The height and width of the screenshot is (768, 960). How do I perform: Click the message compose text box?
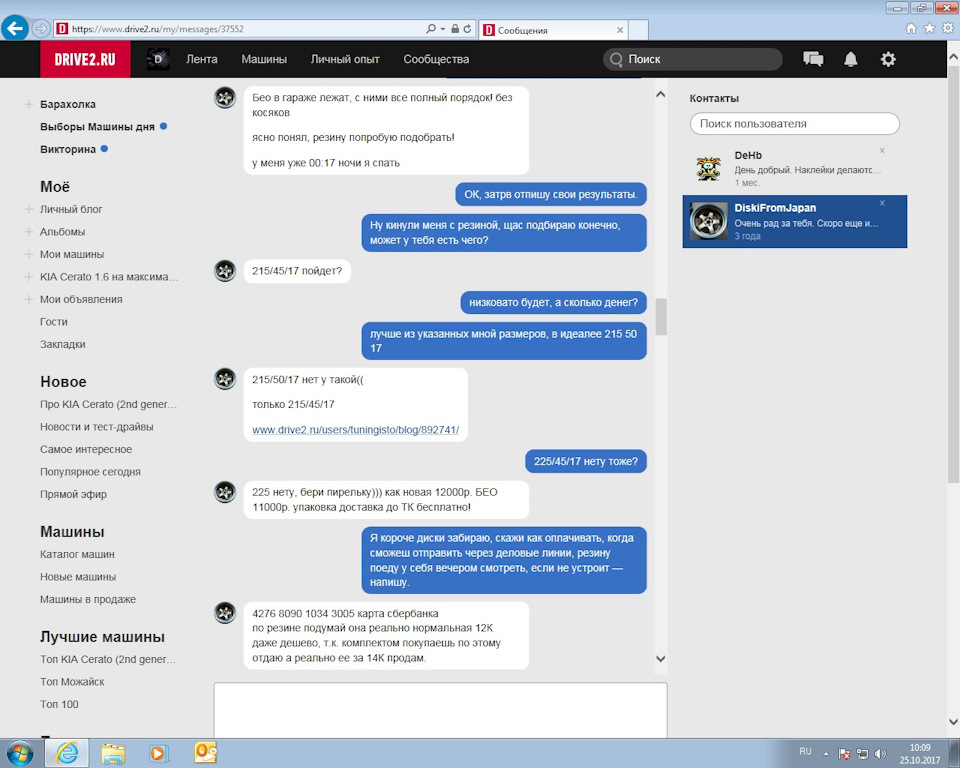point(440,710)
